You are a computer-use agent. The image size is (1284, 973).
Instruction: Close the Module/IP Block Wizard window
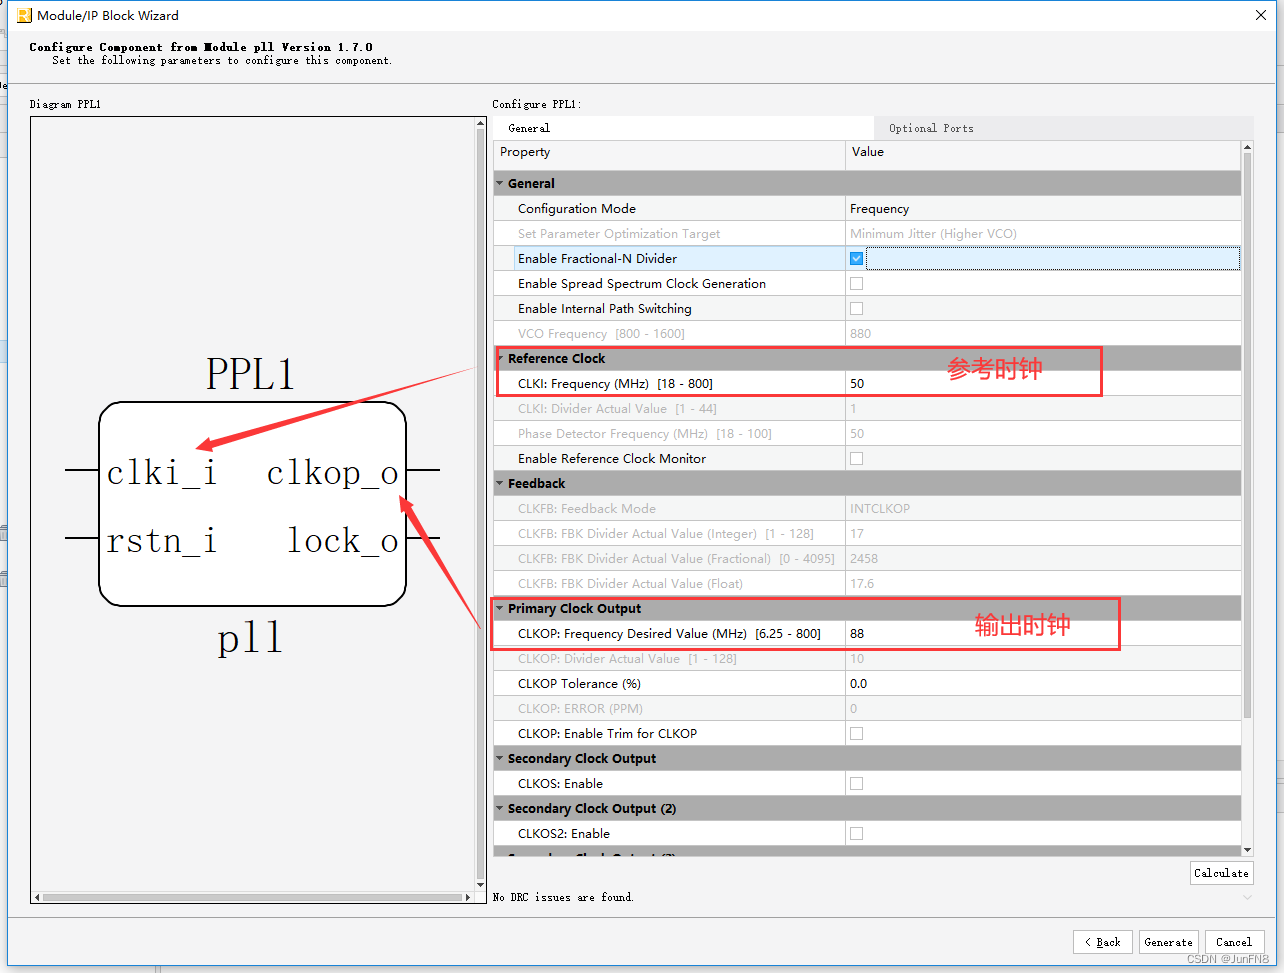[x=1261, y=15]
